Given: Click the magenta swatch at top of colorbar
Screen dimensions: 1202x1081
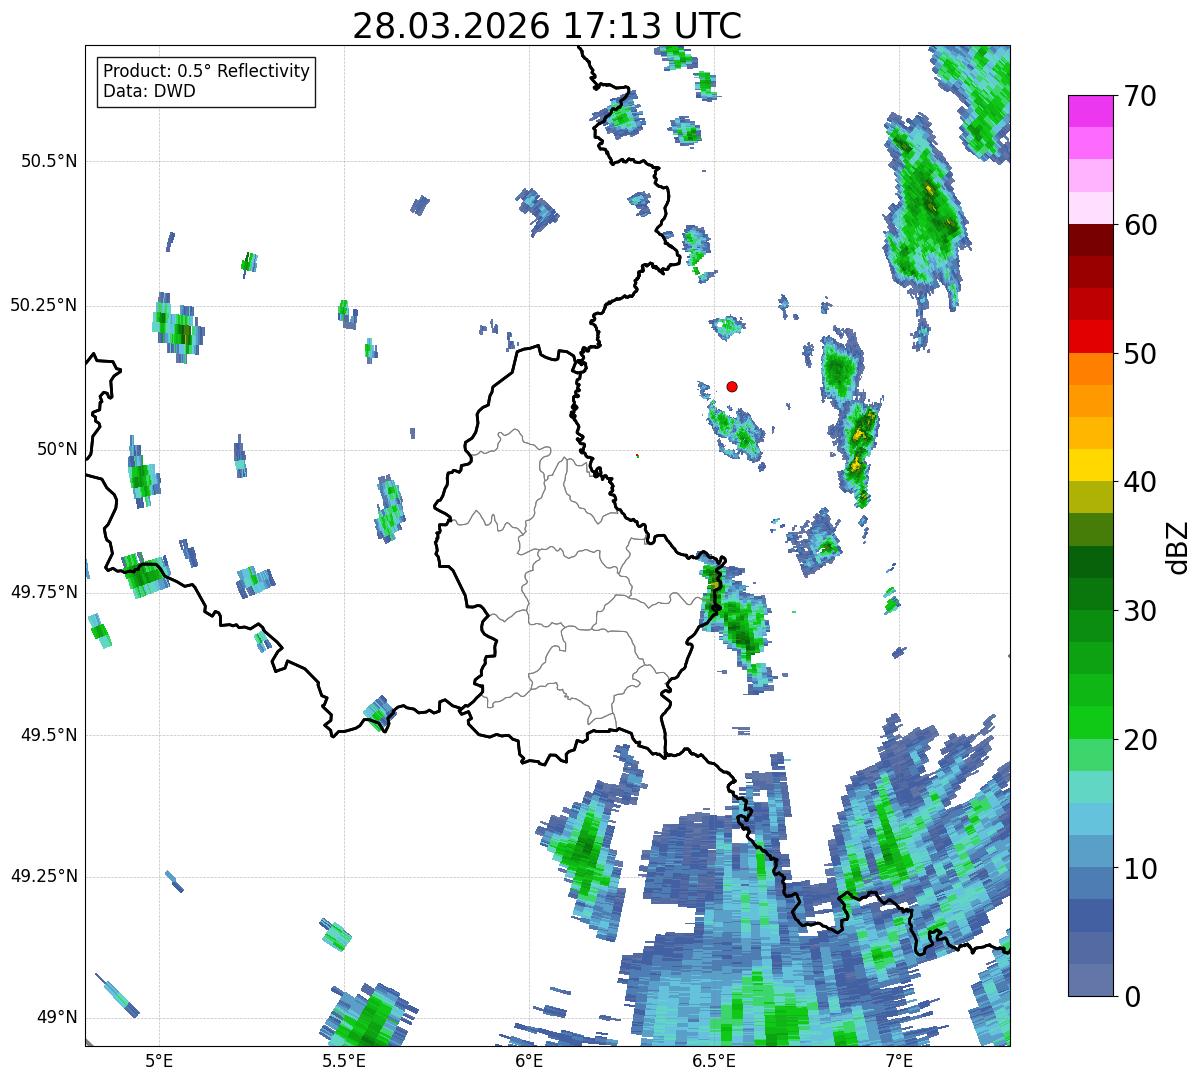Looking at the screenshot, I should click(1090, 111).
